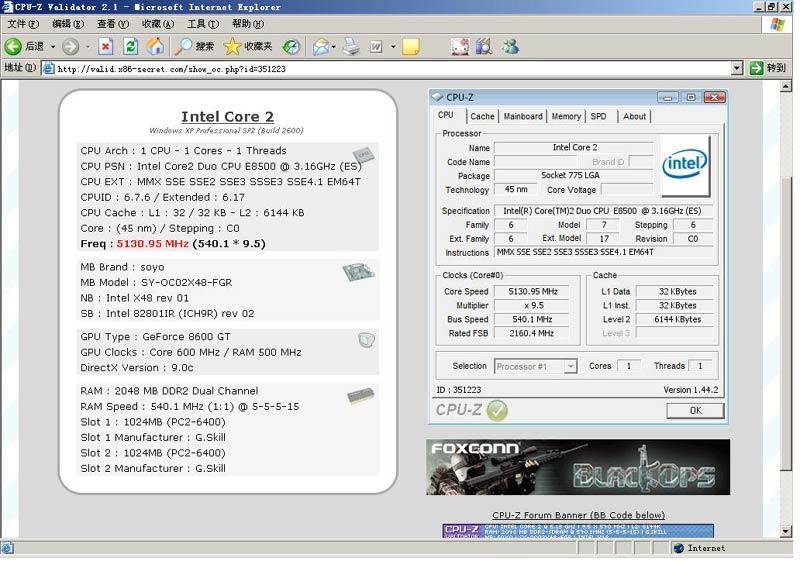Click the green Go arrow button
The width and height of the screenshot is (800, 561).
tap(756, 68)
